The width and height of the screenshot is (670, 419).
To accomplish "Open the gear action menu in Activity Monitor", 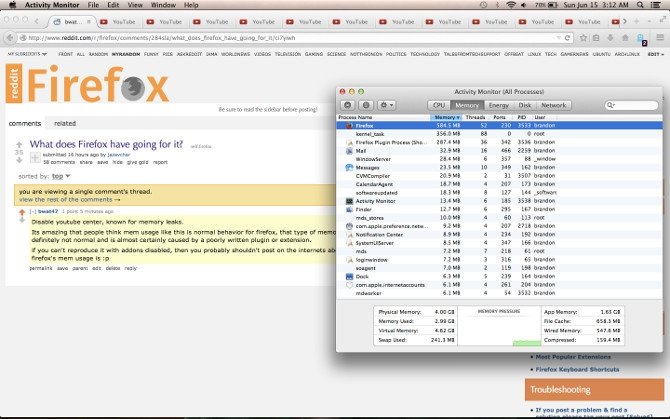I will pos(386,105).
